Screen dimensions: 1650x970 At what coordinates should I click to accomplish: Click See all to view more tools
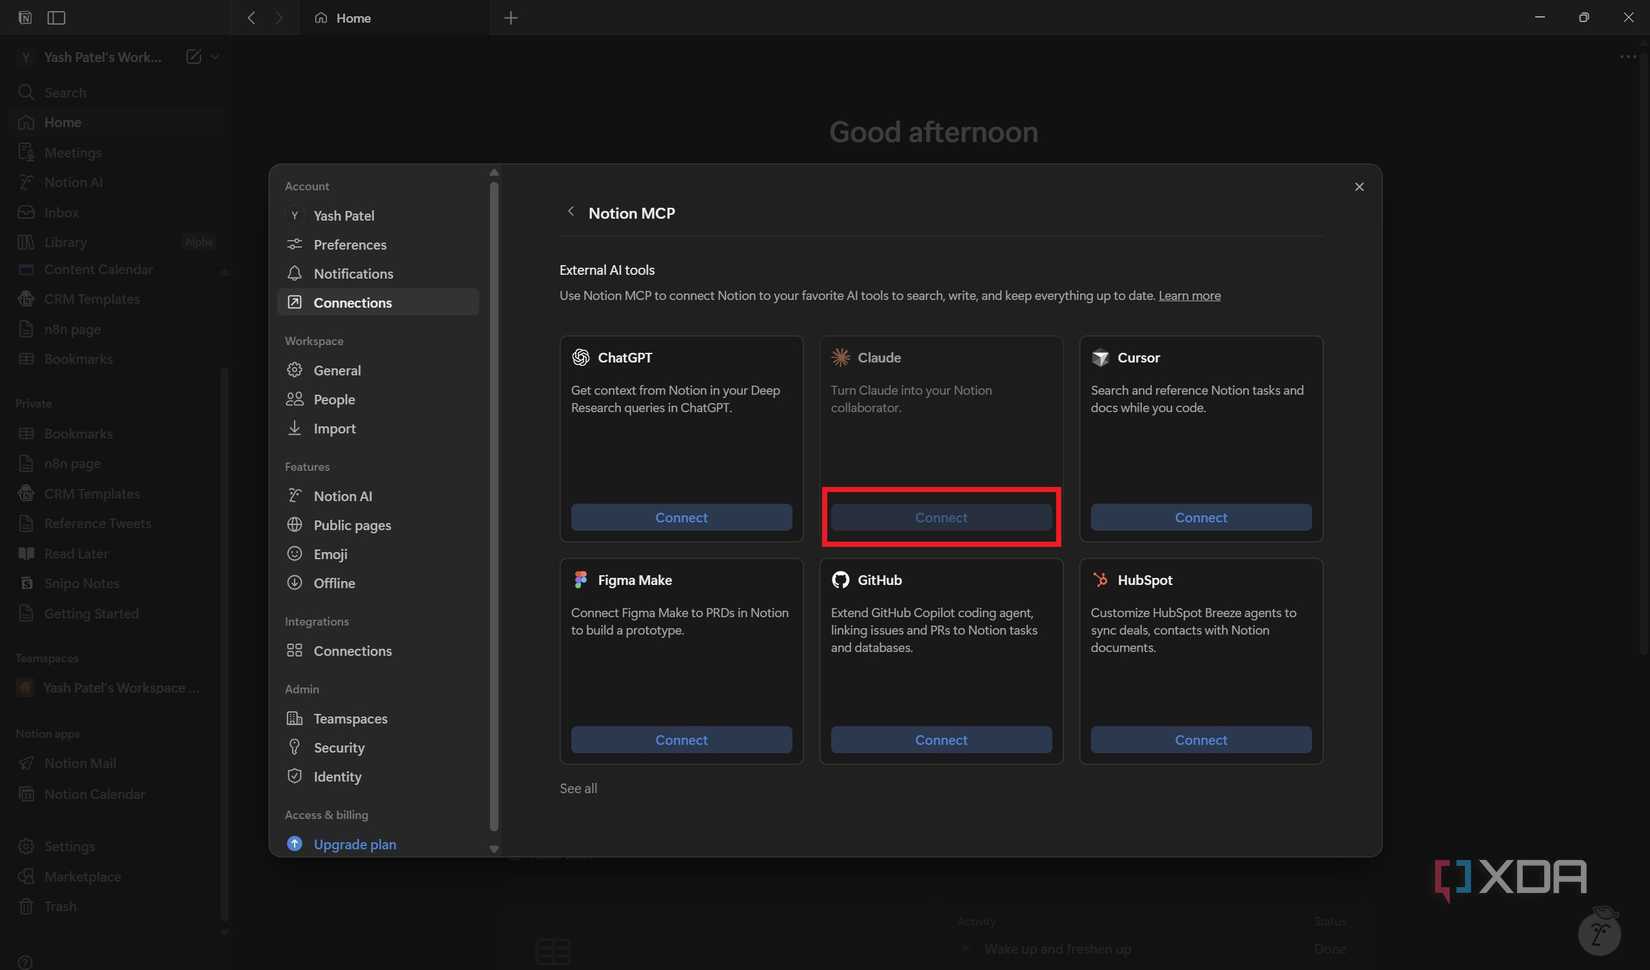pos(578,788)
